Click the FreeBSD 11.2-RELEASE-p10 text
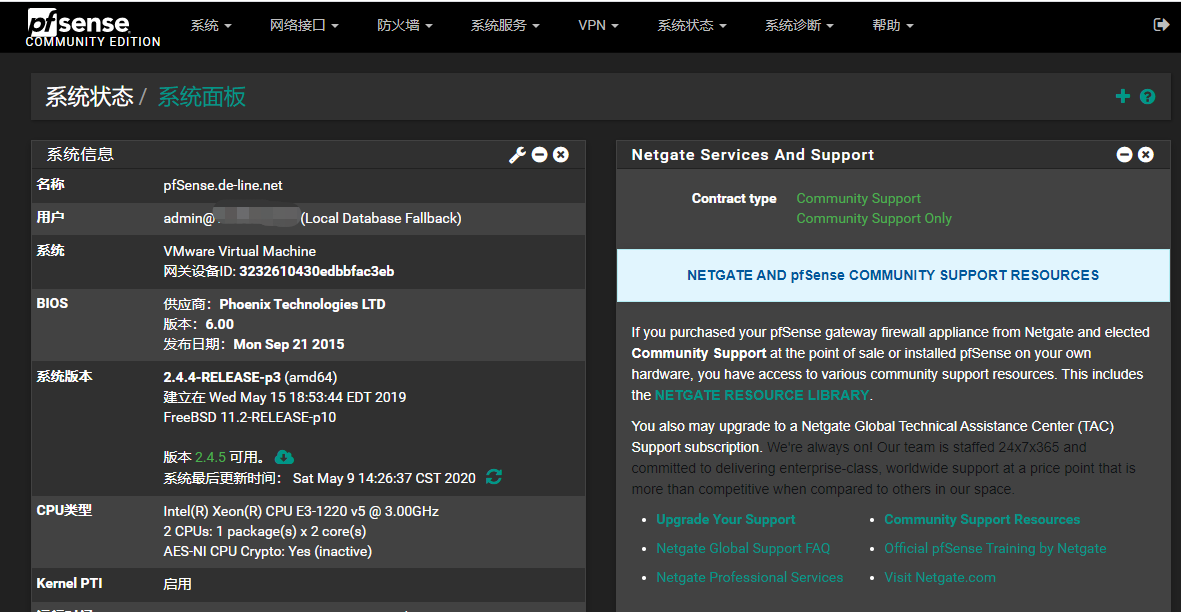The height and width of the screenshot is (612, 1181). (x=250, y=417)
